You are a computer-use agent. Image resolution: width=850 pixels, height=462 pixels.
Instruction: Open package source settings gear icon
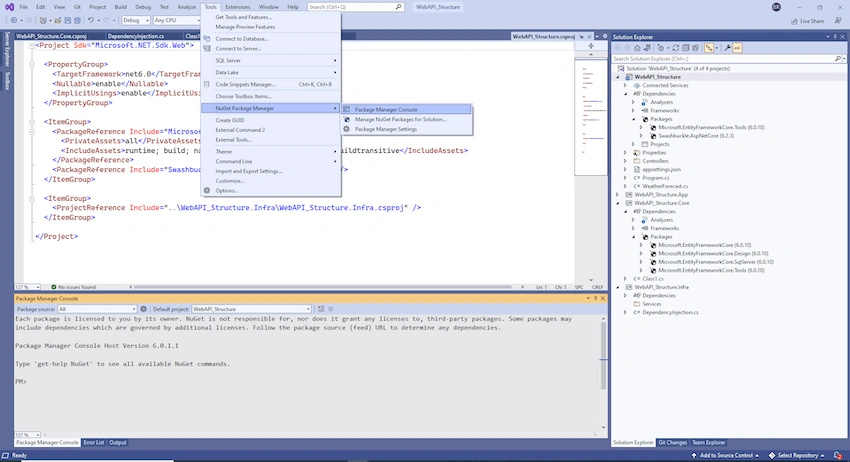click(144, 309)
